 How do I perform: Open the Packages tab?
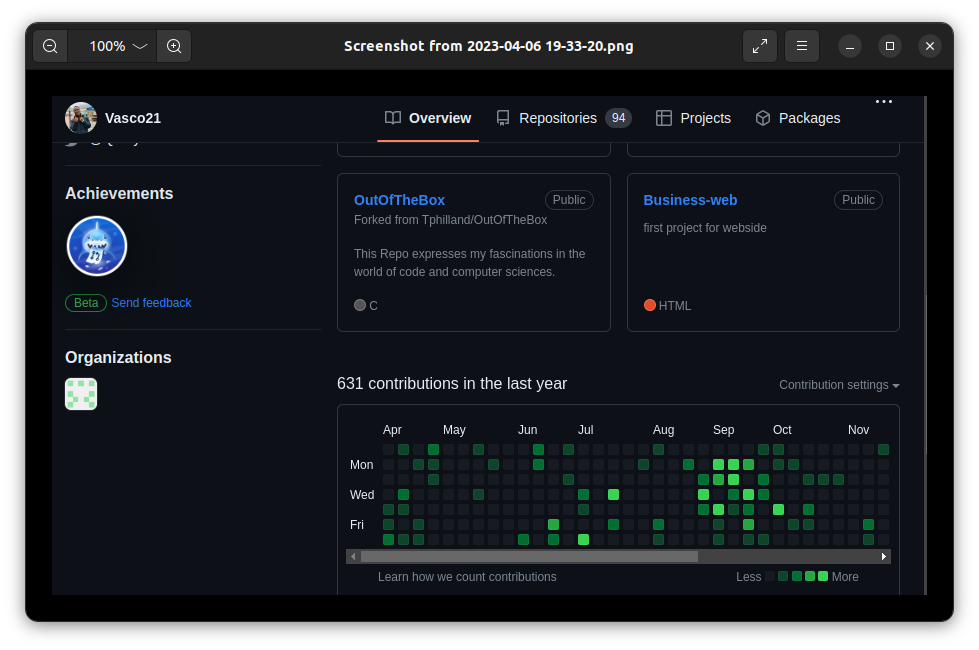797,118
